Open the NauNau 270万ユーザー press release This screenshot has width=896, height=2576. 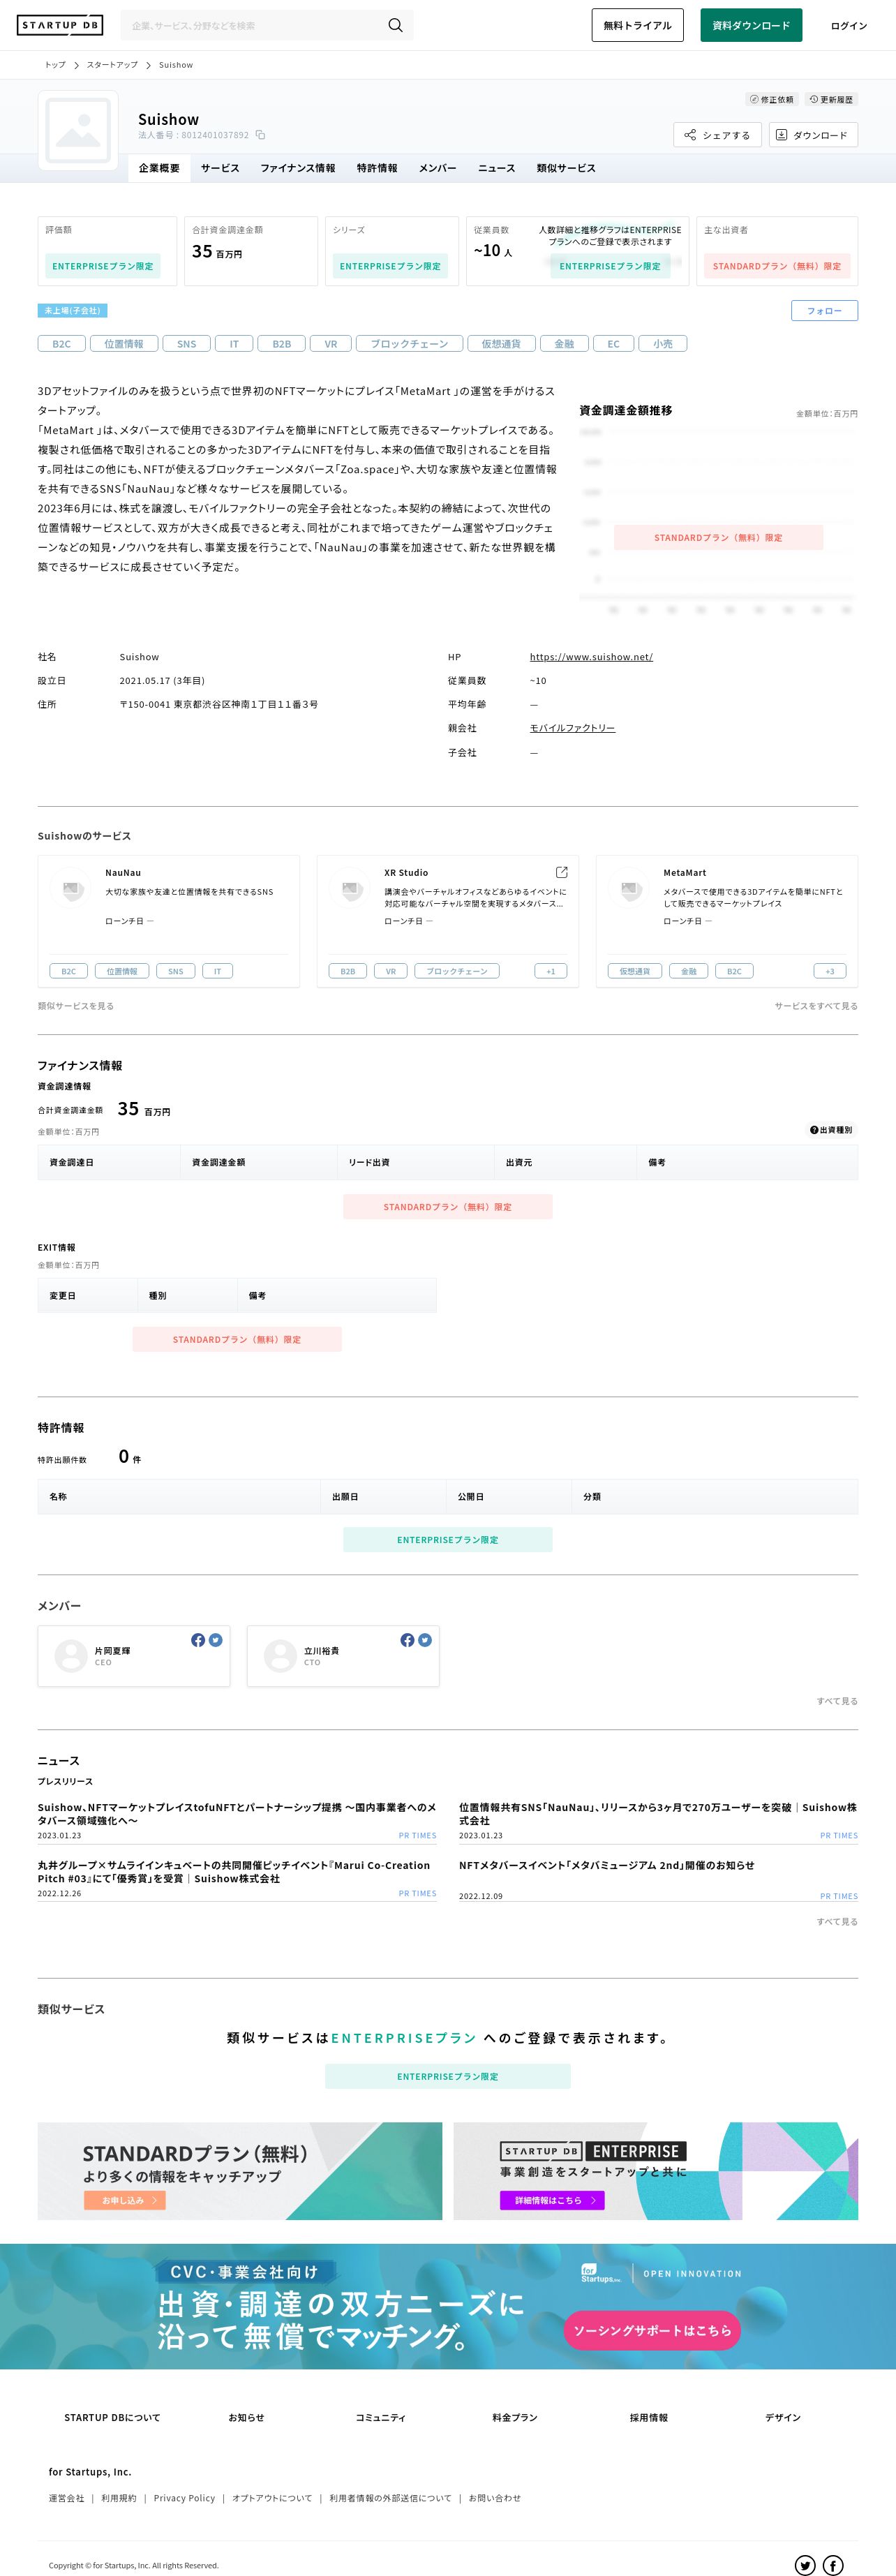click(x=658, y=1814)
